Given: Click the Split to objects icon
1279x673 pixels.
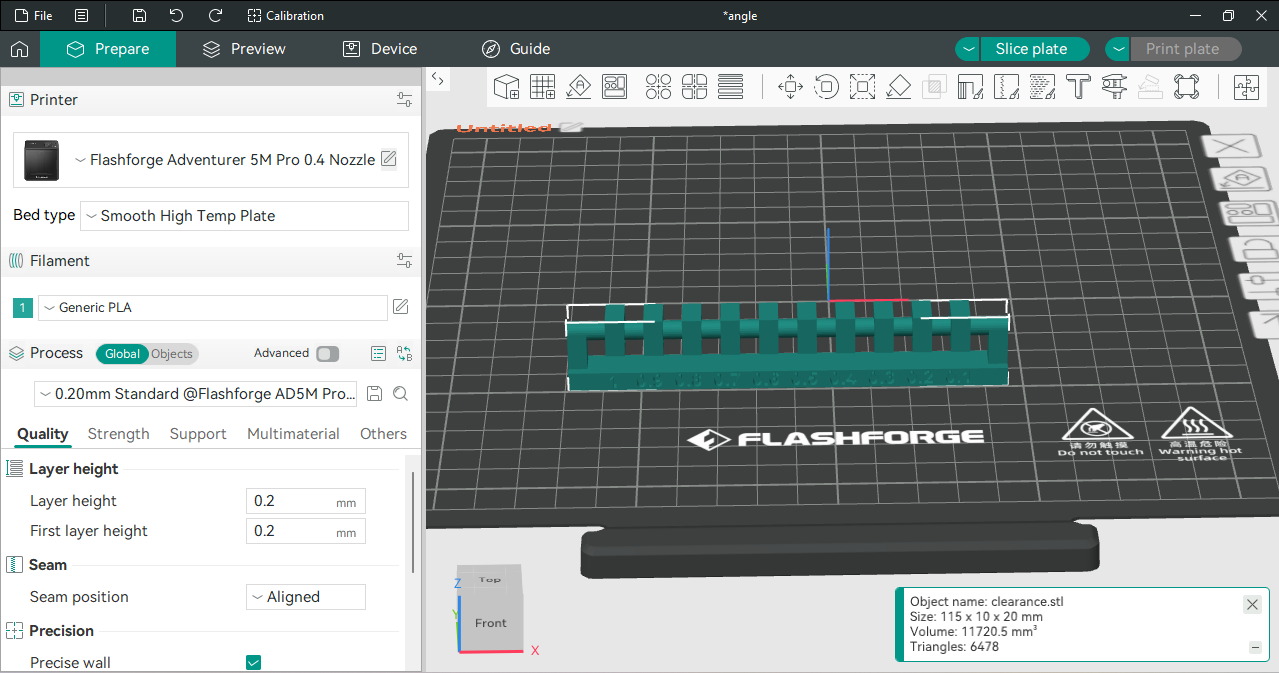Looking at the screenshot, I should click(x=659, y=87).
